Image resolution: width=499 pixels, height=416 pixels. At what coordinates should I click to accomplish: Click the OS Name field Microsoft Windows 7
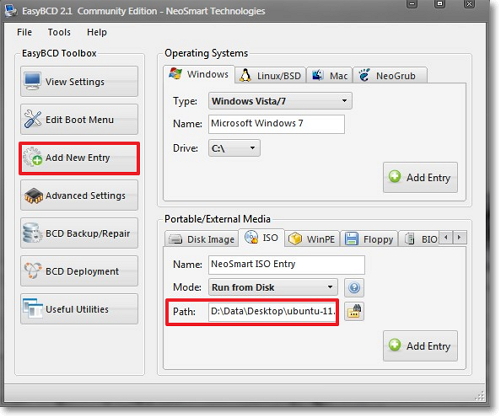pos(276,124)
